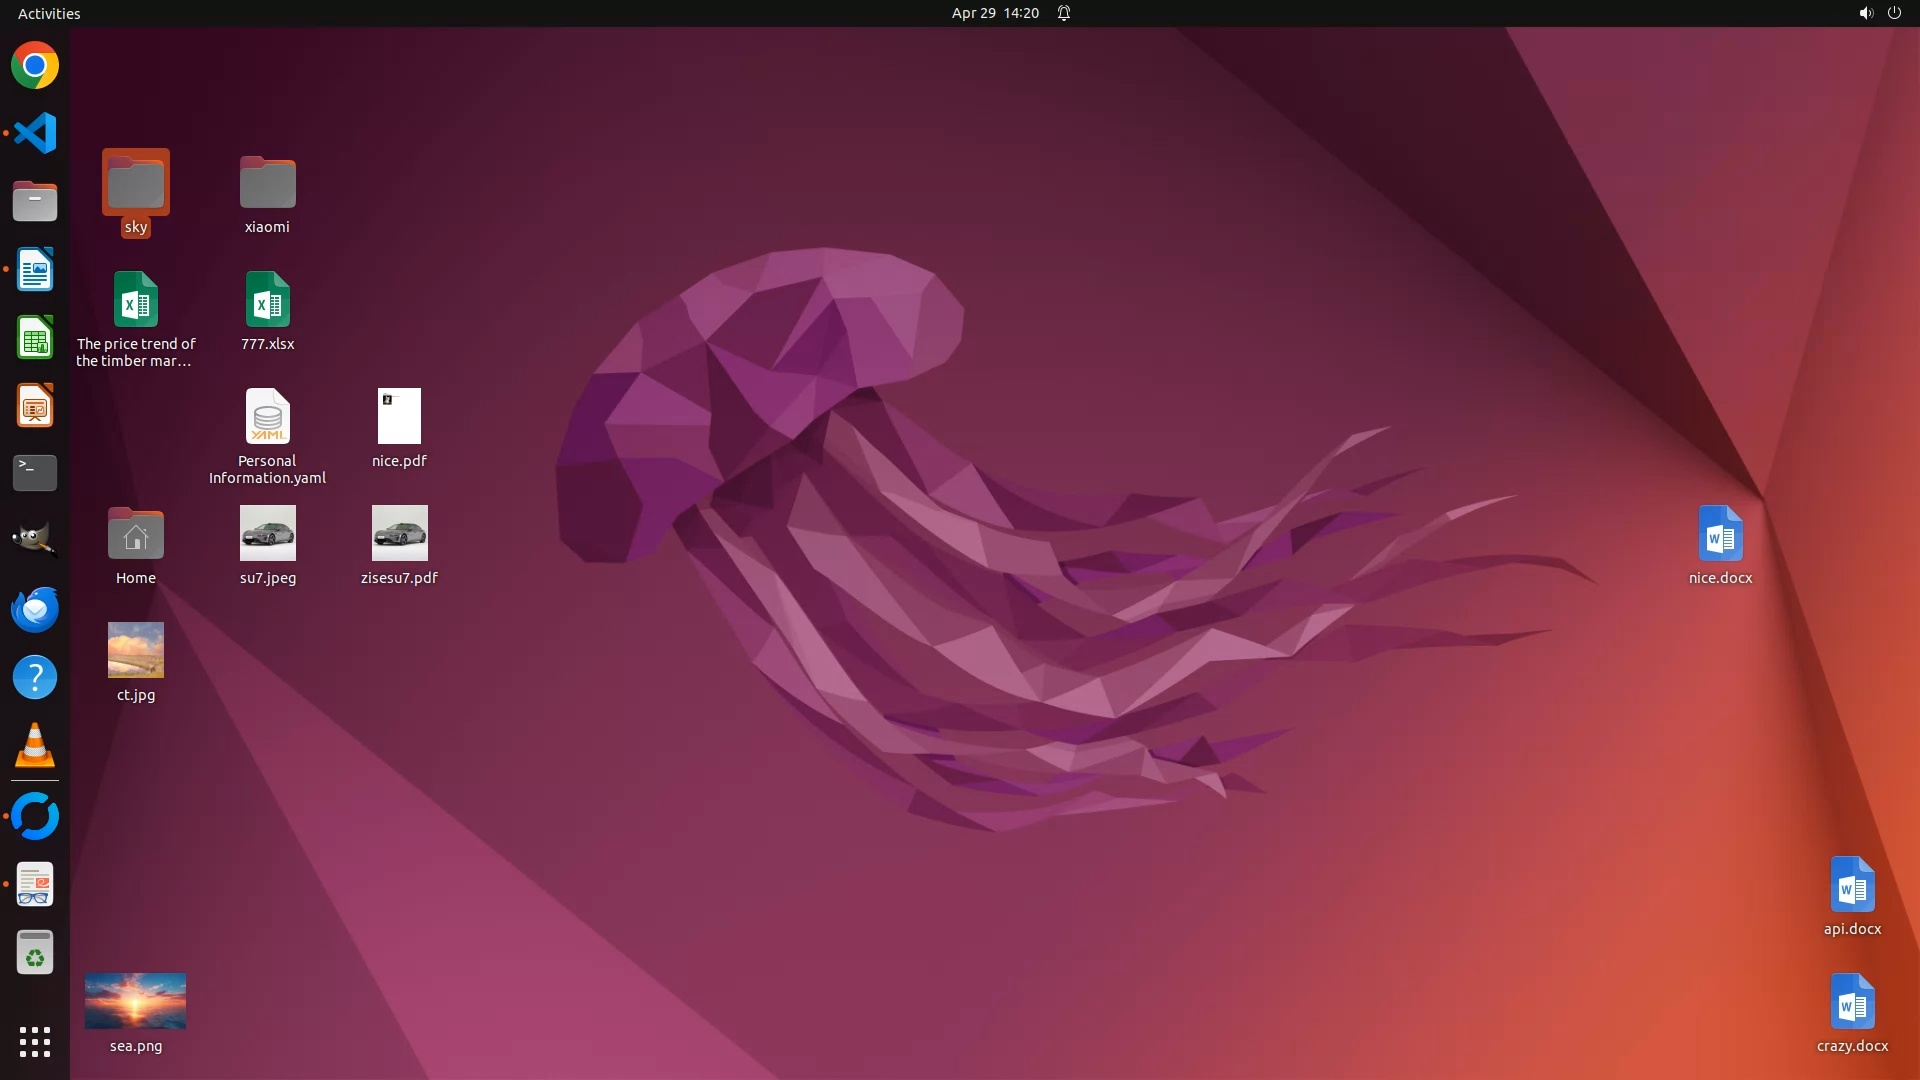Open the Trash in the dock
The height and width of the screenshot is (1080, 1920).
[x=35, y=952]
